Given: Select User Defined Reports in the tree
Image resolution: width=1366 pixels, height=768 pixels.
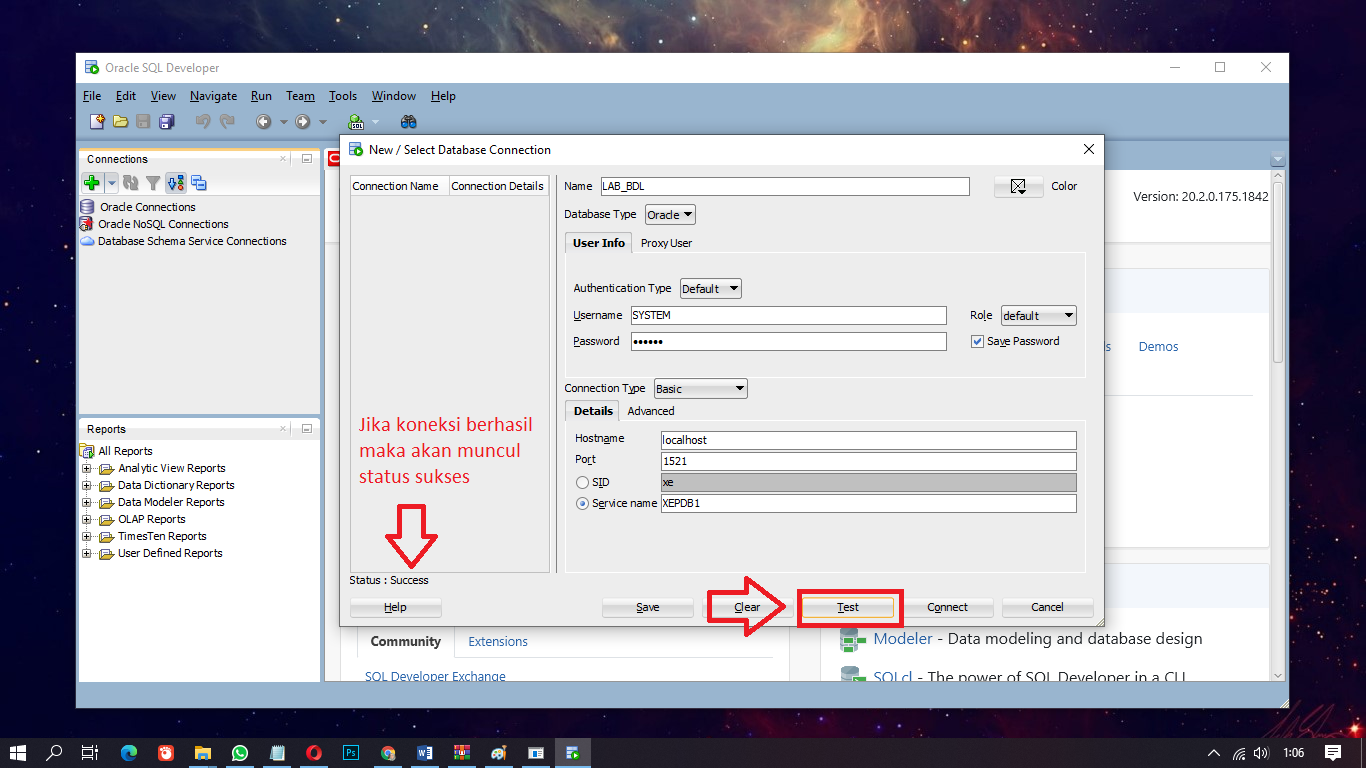Looking at the screenshot, I should pyautogui.click(x=170, y=554).
